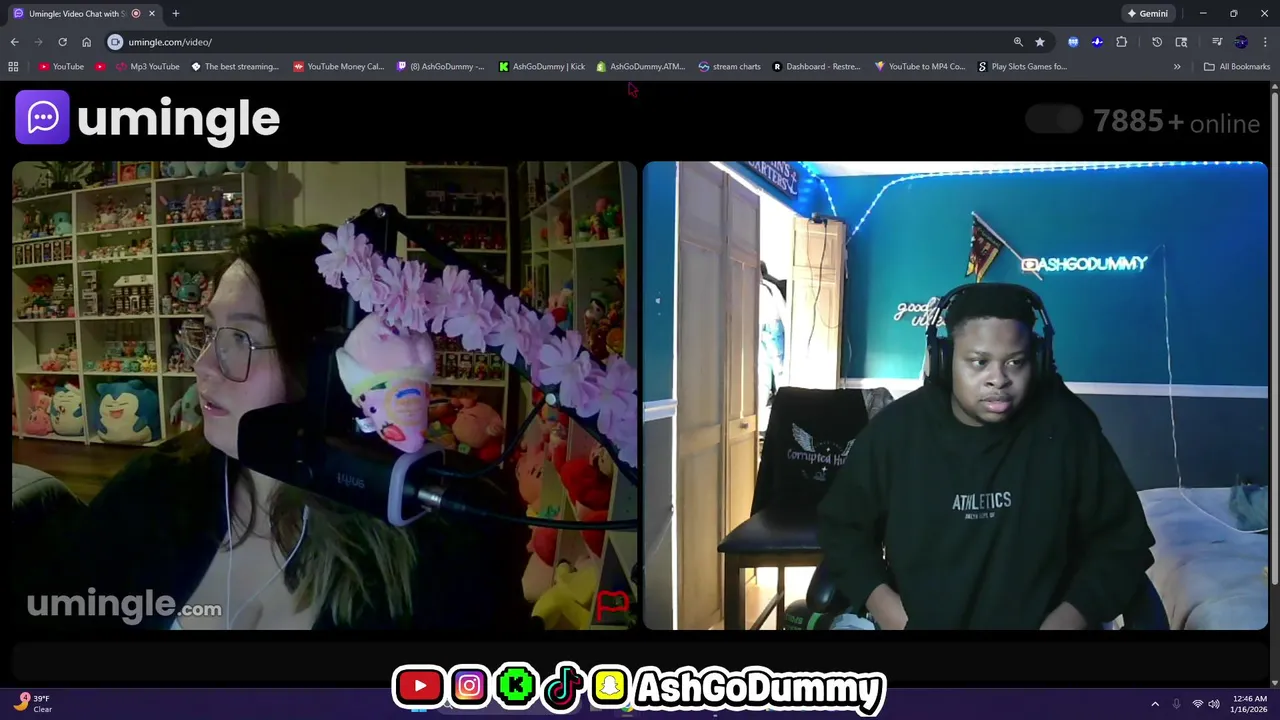Screen dimensions: 1280x720
Task: Open the AshGoDummy | Kick bookmark
Action: (541, 67)
